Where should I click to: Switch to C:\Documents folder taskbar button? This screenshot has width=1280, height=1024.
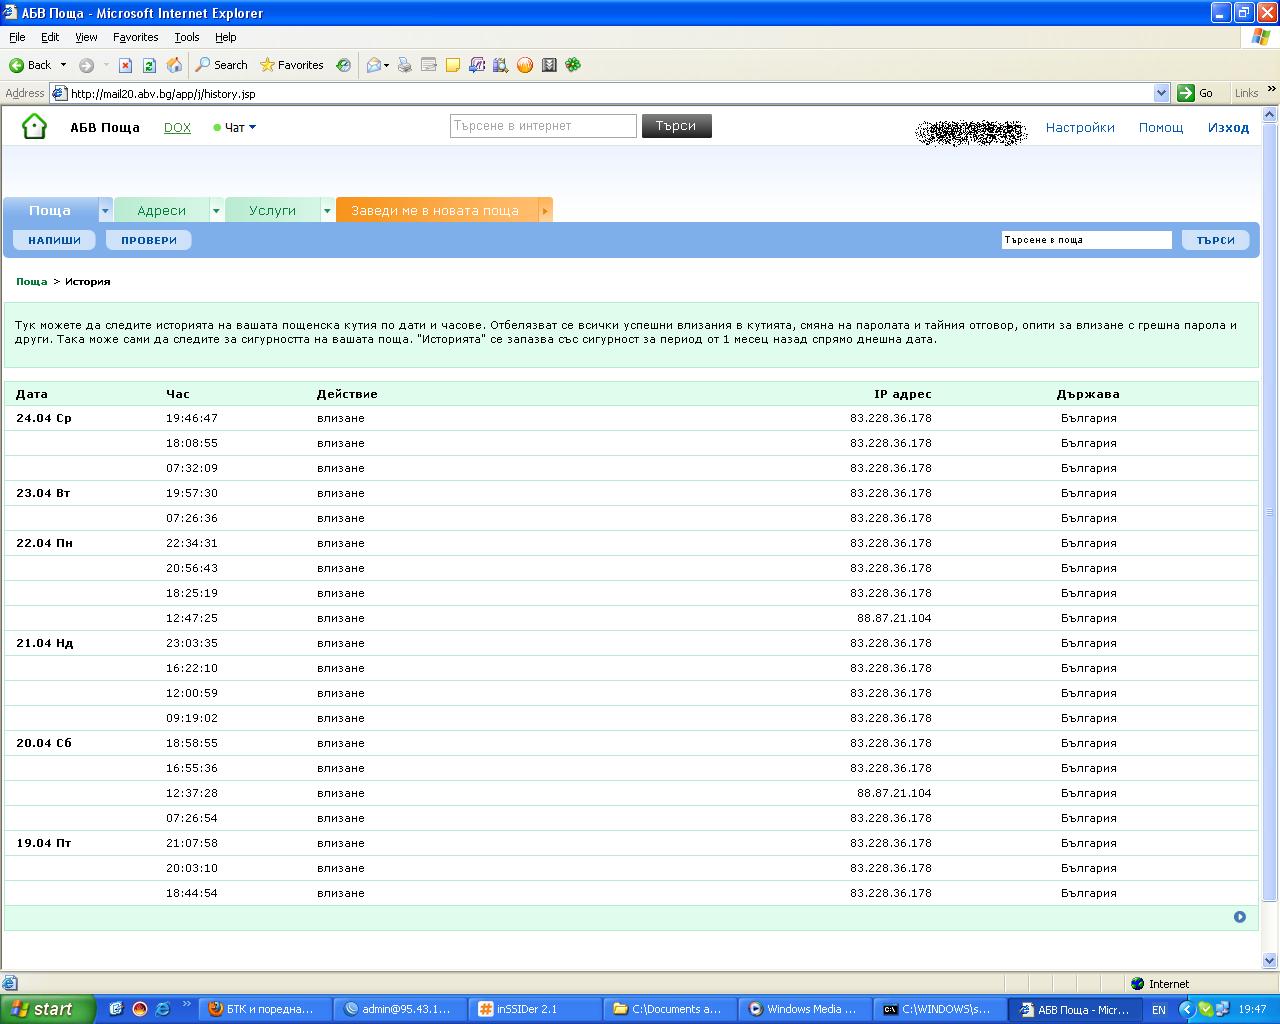(x=669, y=1009)
